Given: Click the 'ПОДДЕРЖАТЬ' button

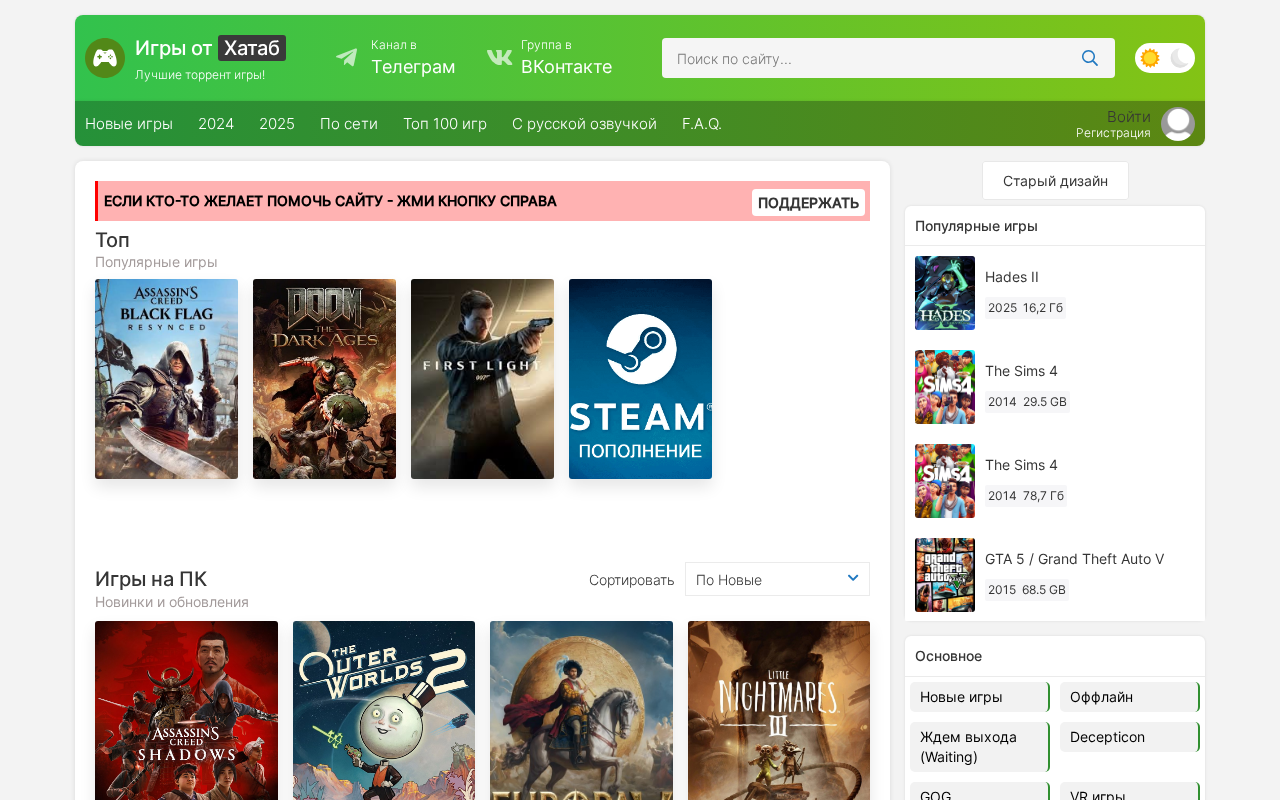Looking at the screenshot, I should click(x=808, y=202).
